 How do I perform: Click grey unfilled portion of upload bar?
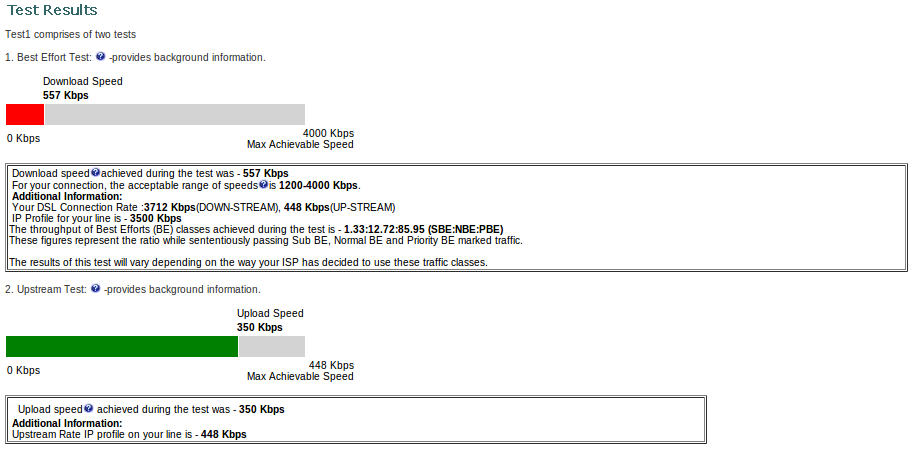coord(271,346)
